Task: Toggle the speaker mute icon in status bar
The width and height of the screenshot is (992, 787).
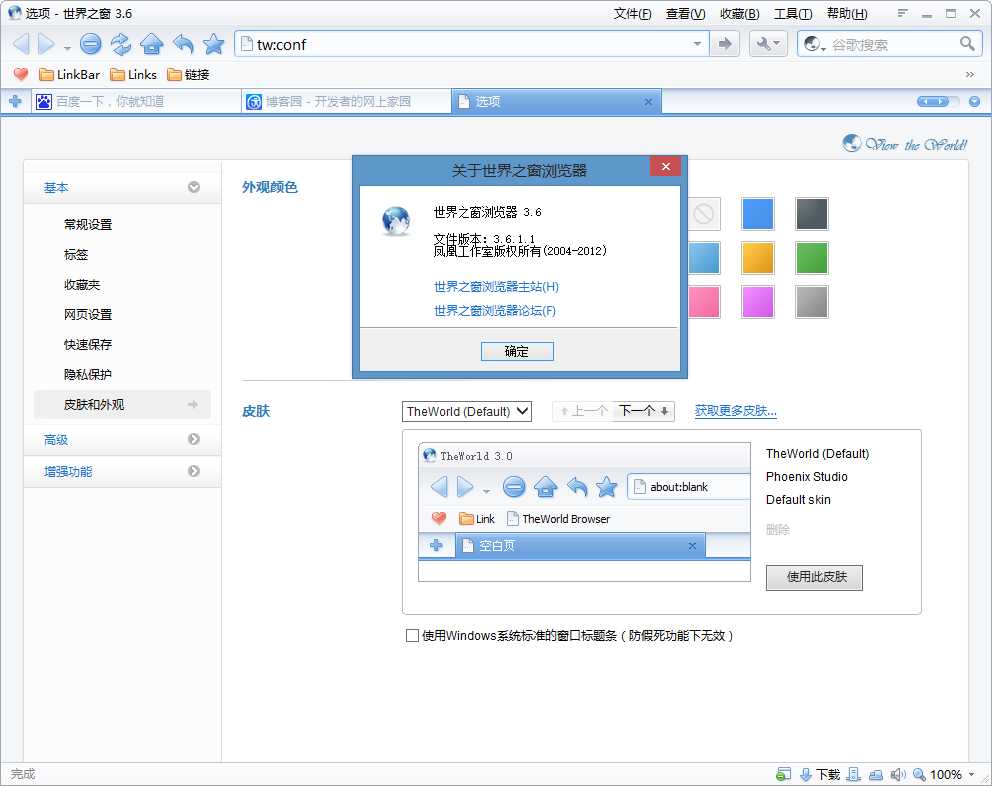Action: click(898, 774)
